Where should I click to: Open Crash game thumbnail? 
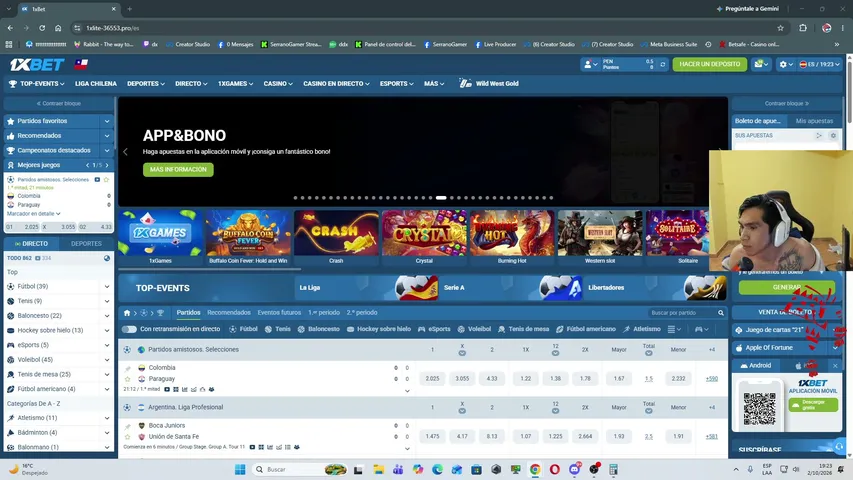pos(336,233)
